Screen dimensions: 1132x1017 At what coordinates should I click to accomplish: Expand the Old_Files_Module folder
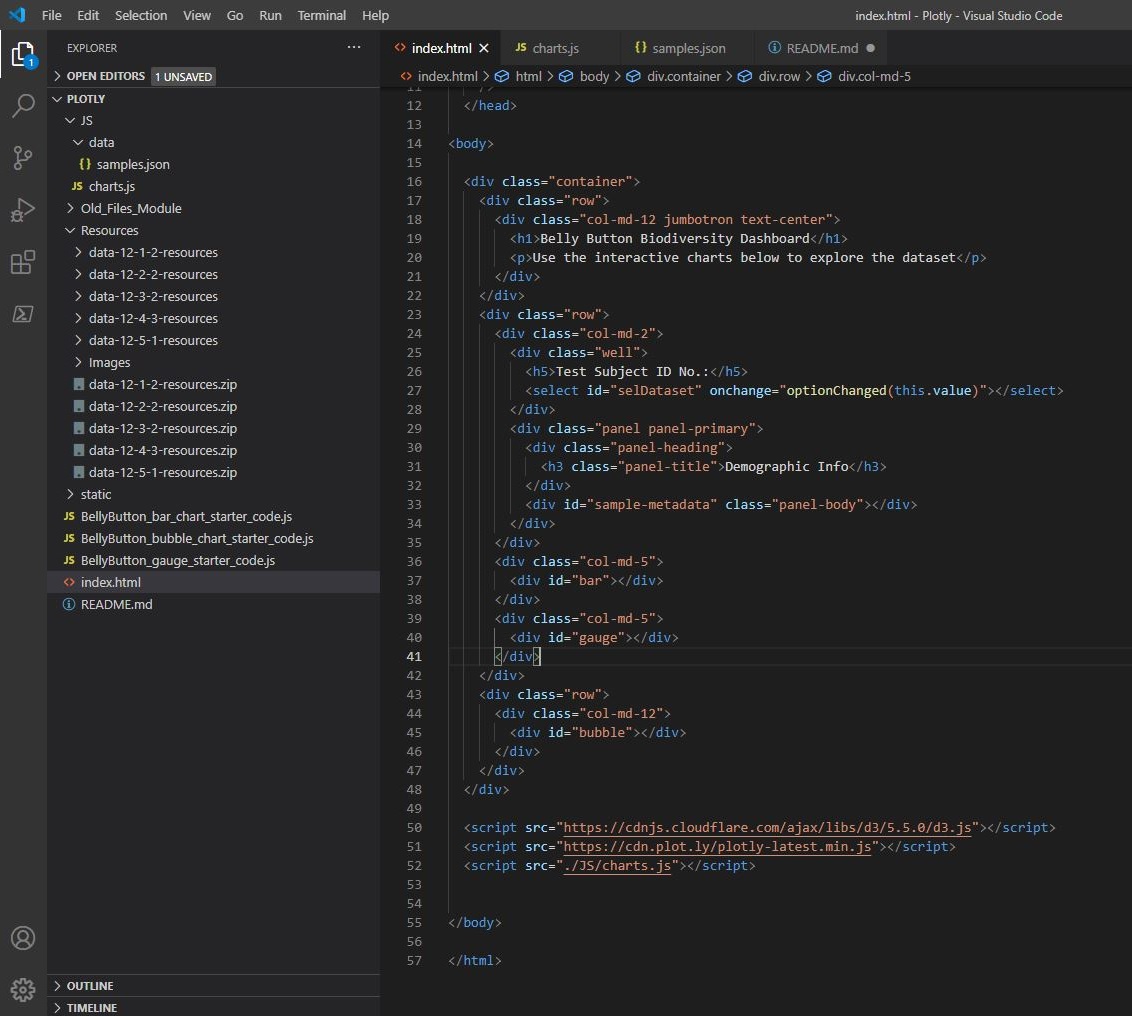[131, 208]
